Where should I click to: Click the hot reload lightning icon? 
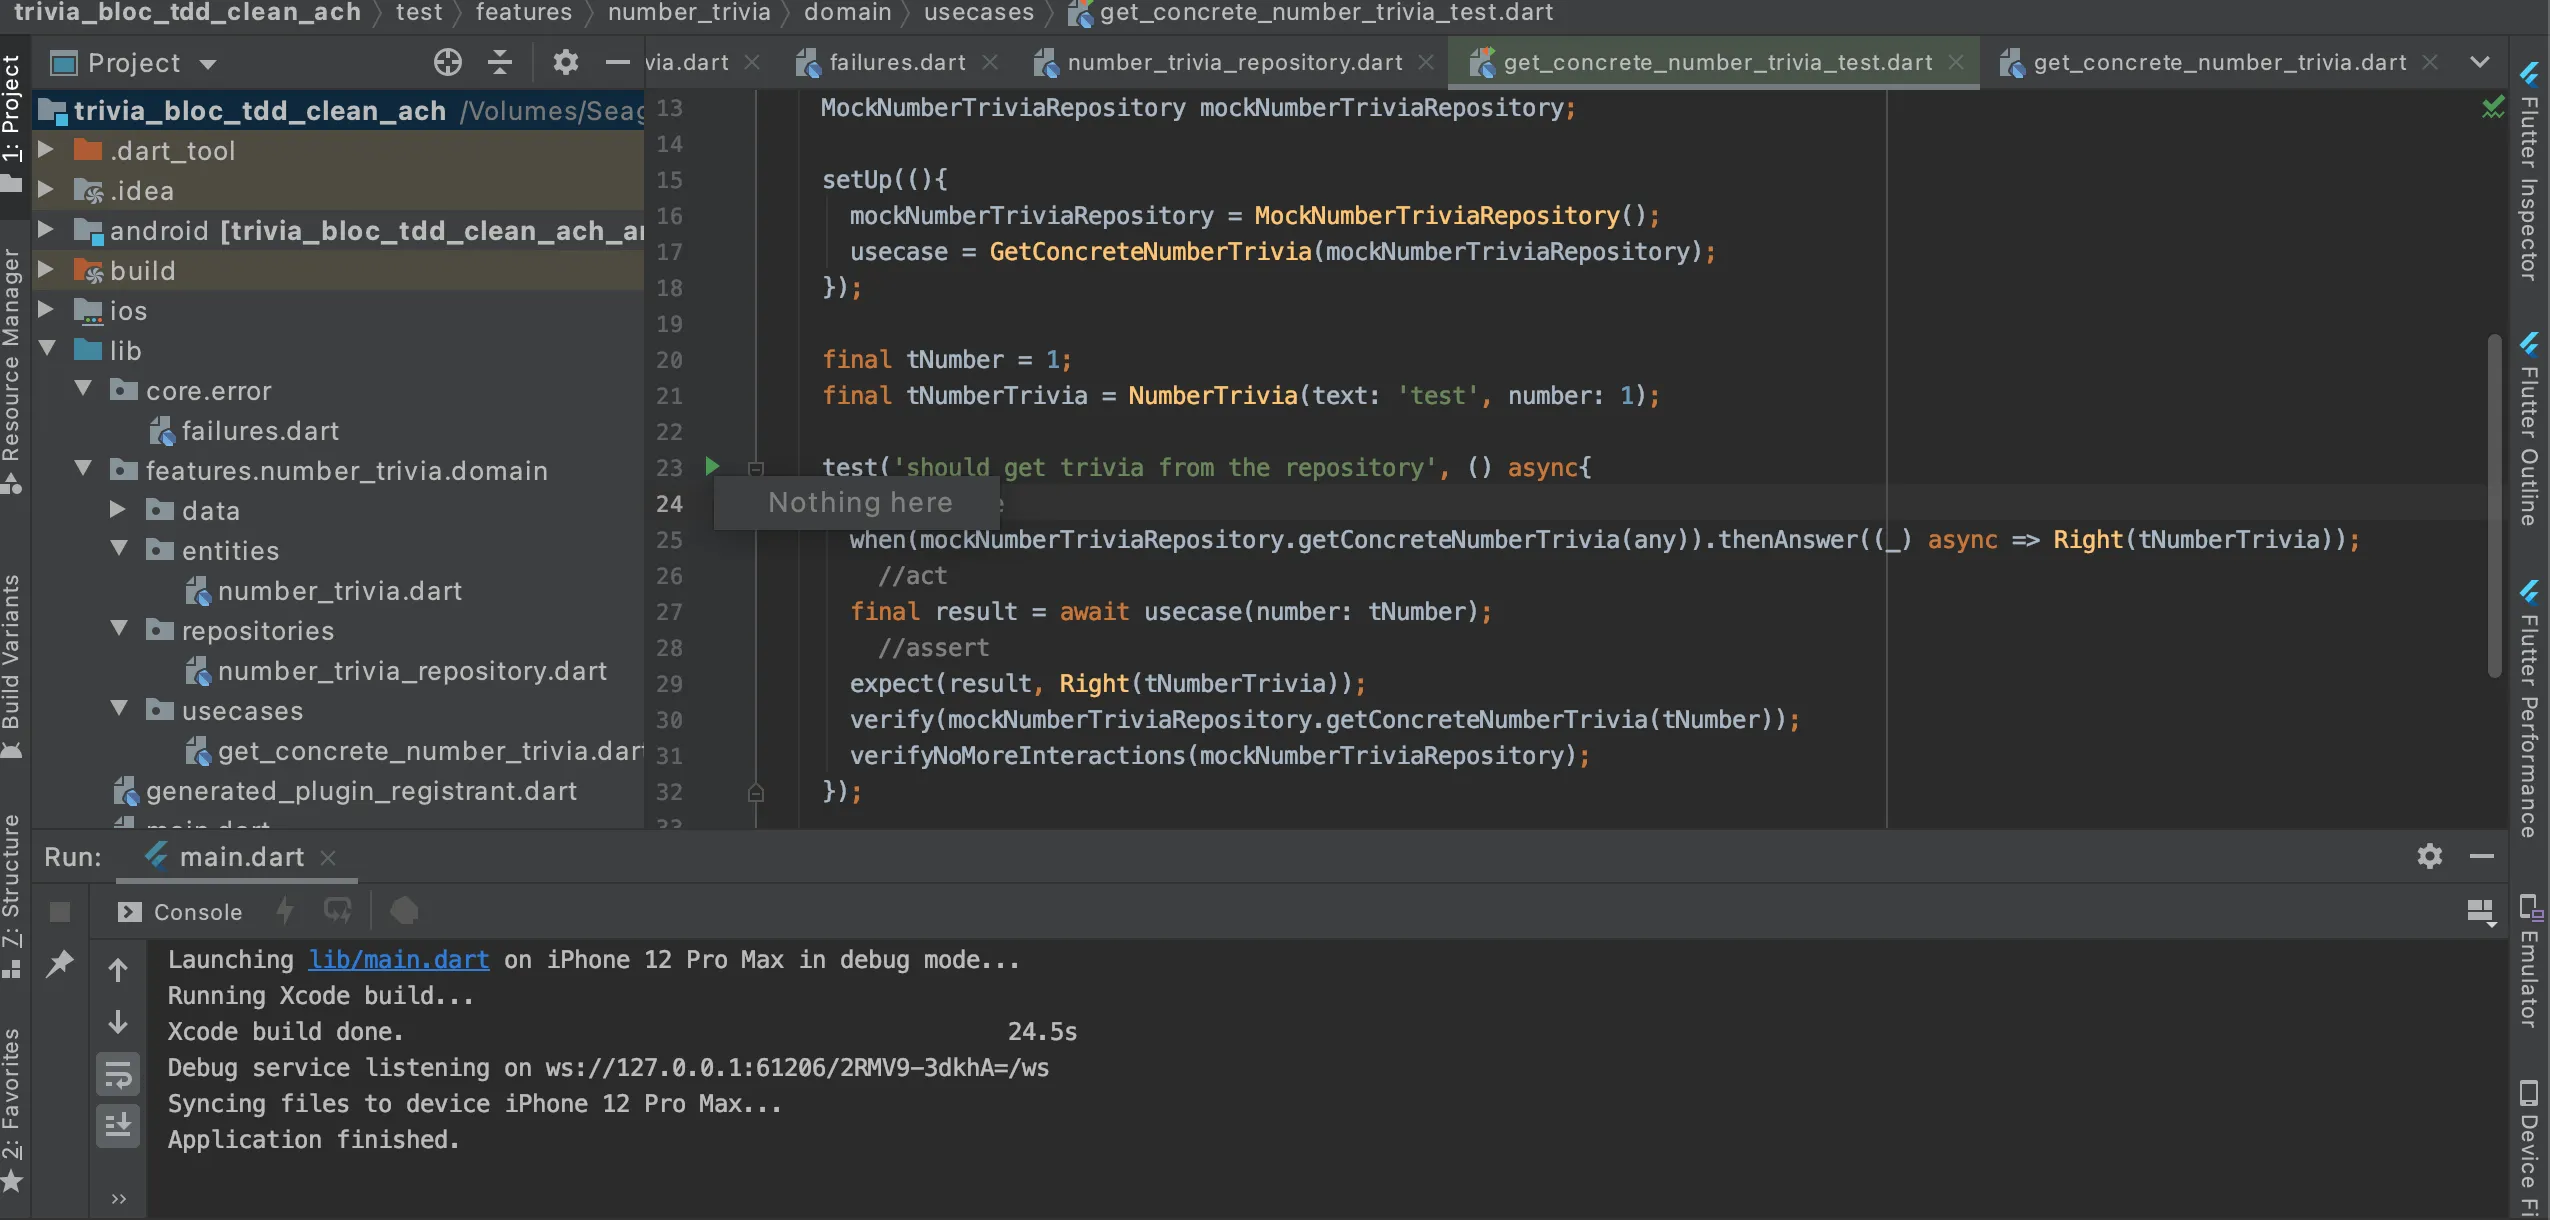click(285, 911)
